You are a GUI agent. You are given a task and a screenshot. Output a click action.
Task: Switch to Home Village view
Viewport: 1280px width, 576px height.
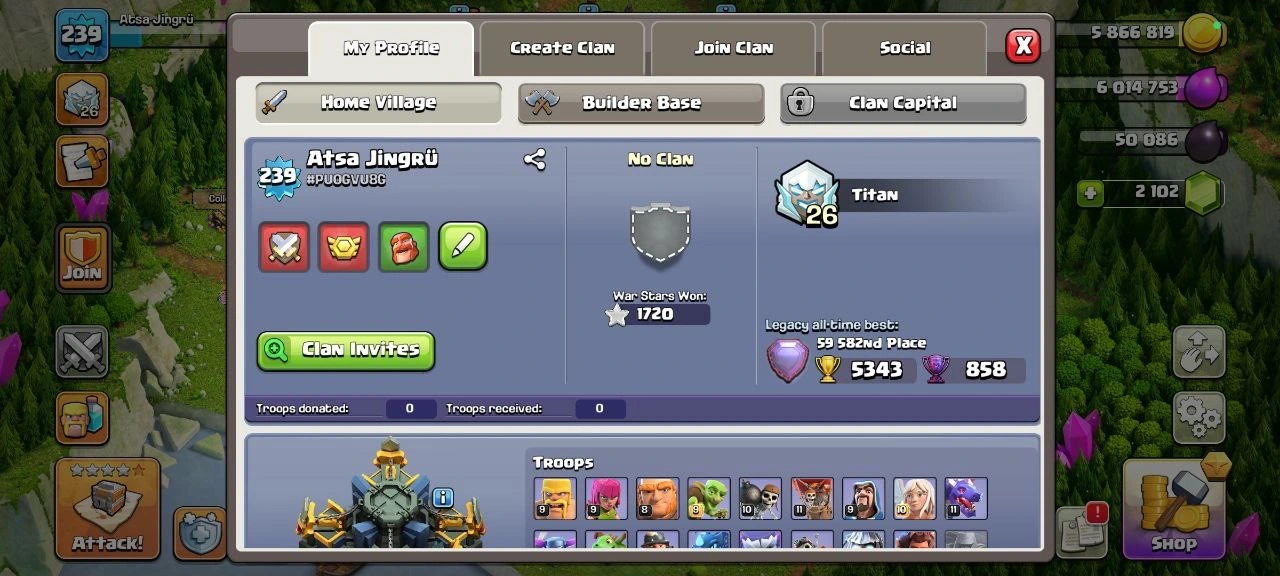tap(378, 103)
